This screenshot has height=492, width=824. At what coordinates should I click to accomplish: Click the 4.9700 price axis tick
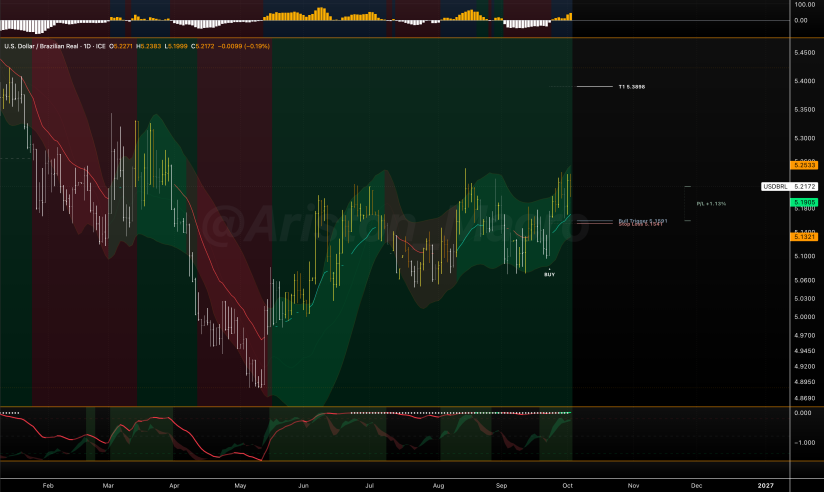point(805,335)
